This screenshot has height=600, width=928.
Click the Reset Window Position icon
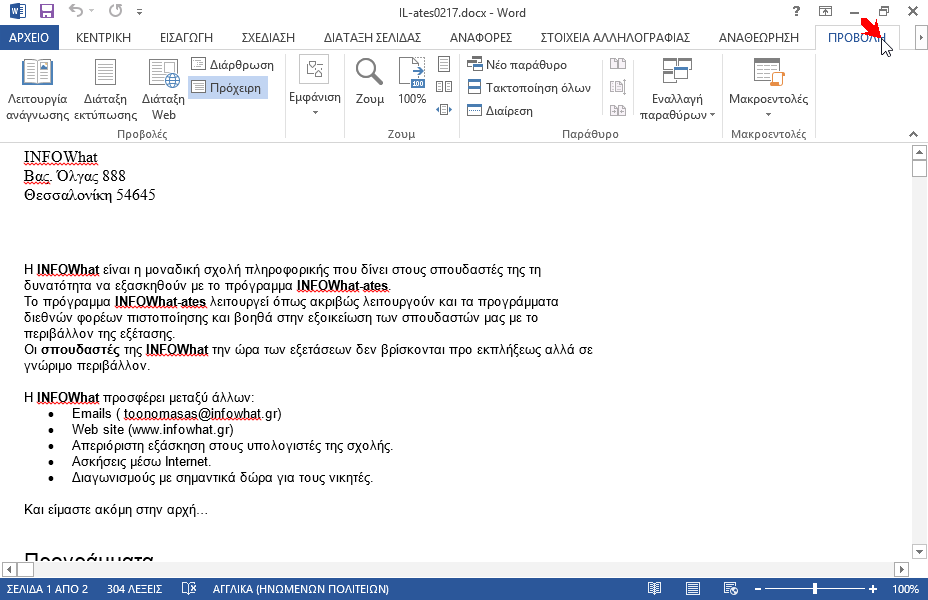[x=618, y=110]
